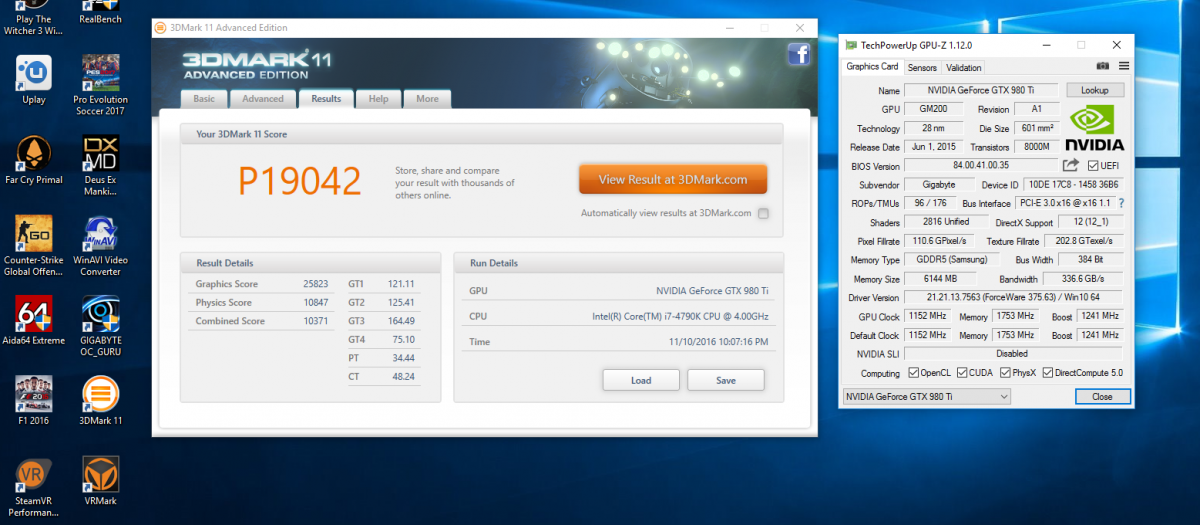Click the P19042 score text
Viewport: 1200px width, 525px height.
(300, 181)
